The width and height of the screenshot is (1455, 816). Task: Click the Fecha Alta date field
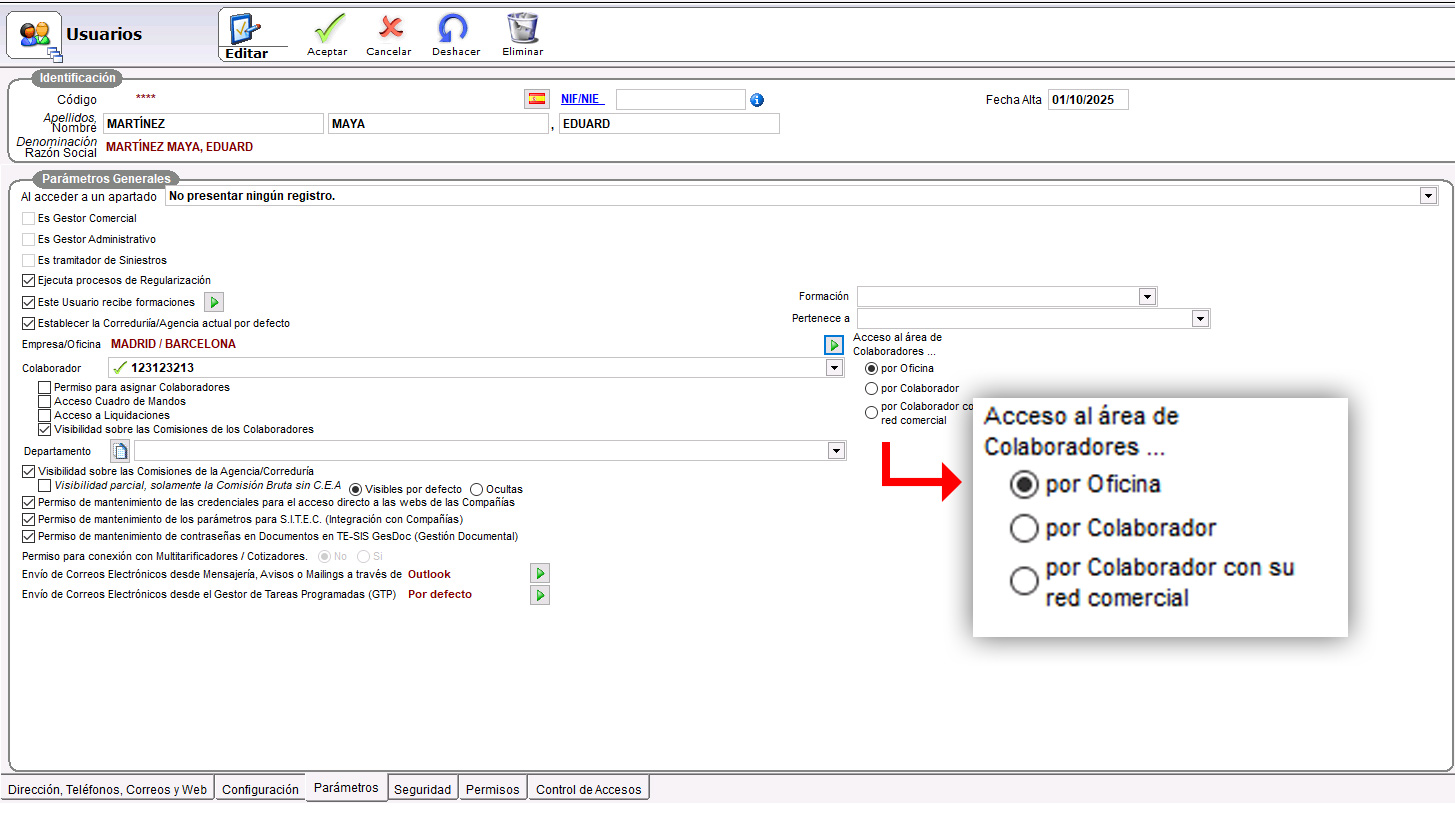1087,100
